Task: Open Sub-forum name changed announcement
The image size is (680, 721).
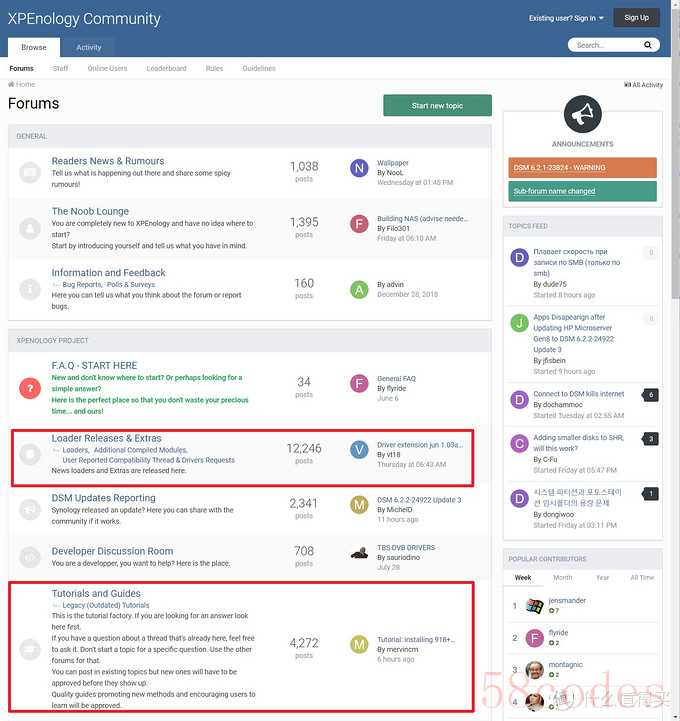Action: tap(582, 191)
